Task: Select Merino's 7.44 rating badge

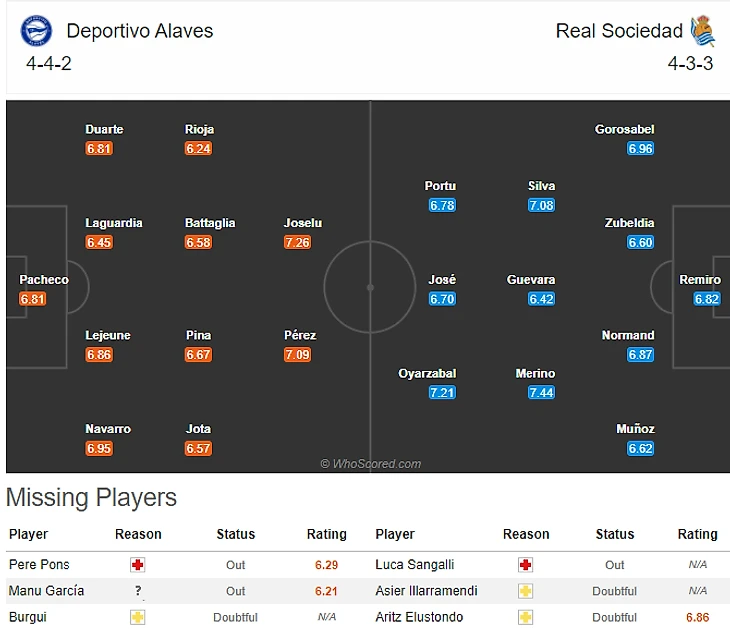Action: (x=541, y=392)
